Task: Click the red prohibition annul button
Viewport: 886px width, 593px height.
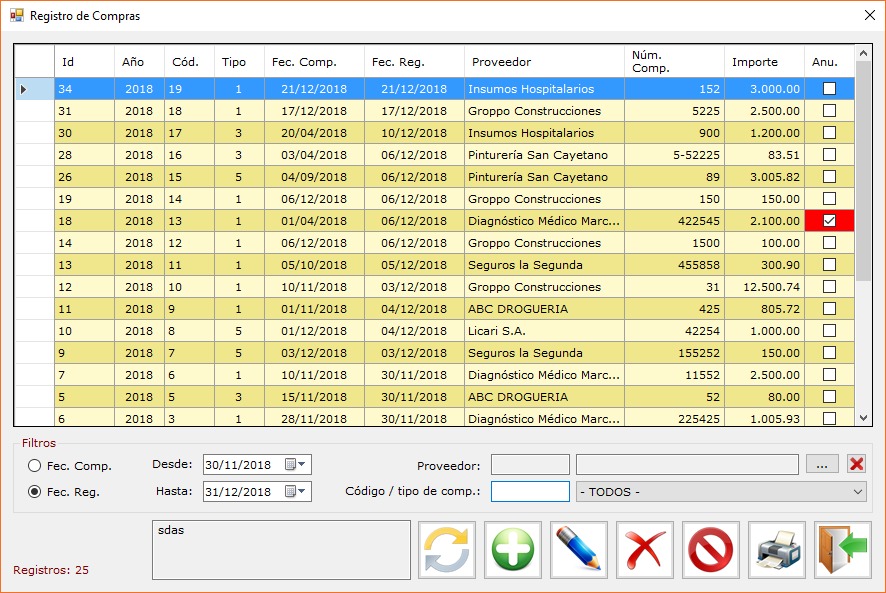Action: point(711,550)
